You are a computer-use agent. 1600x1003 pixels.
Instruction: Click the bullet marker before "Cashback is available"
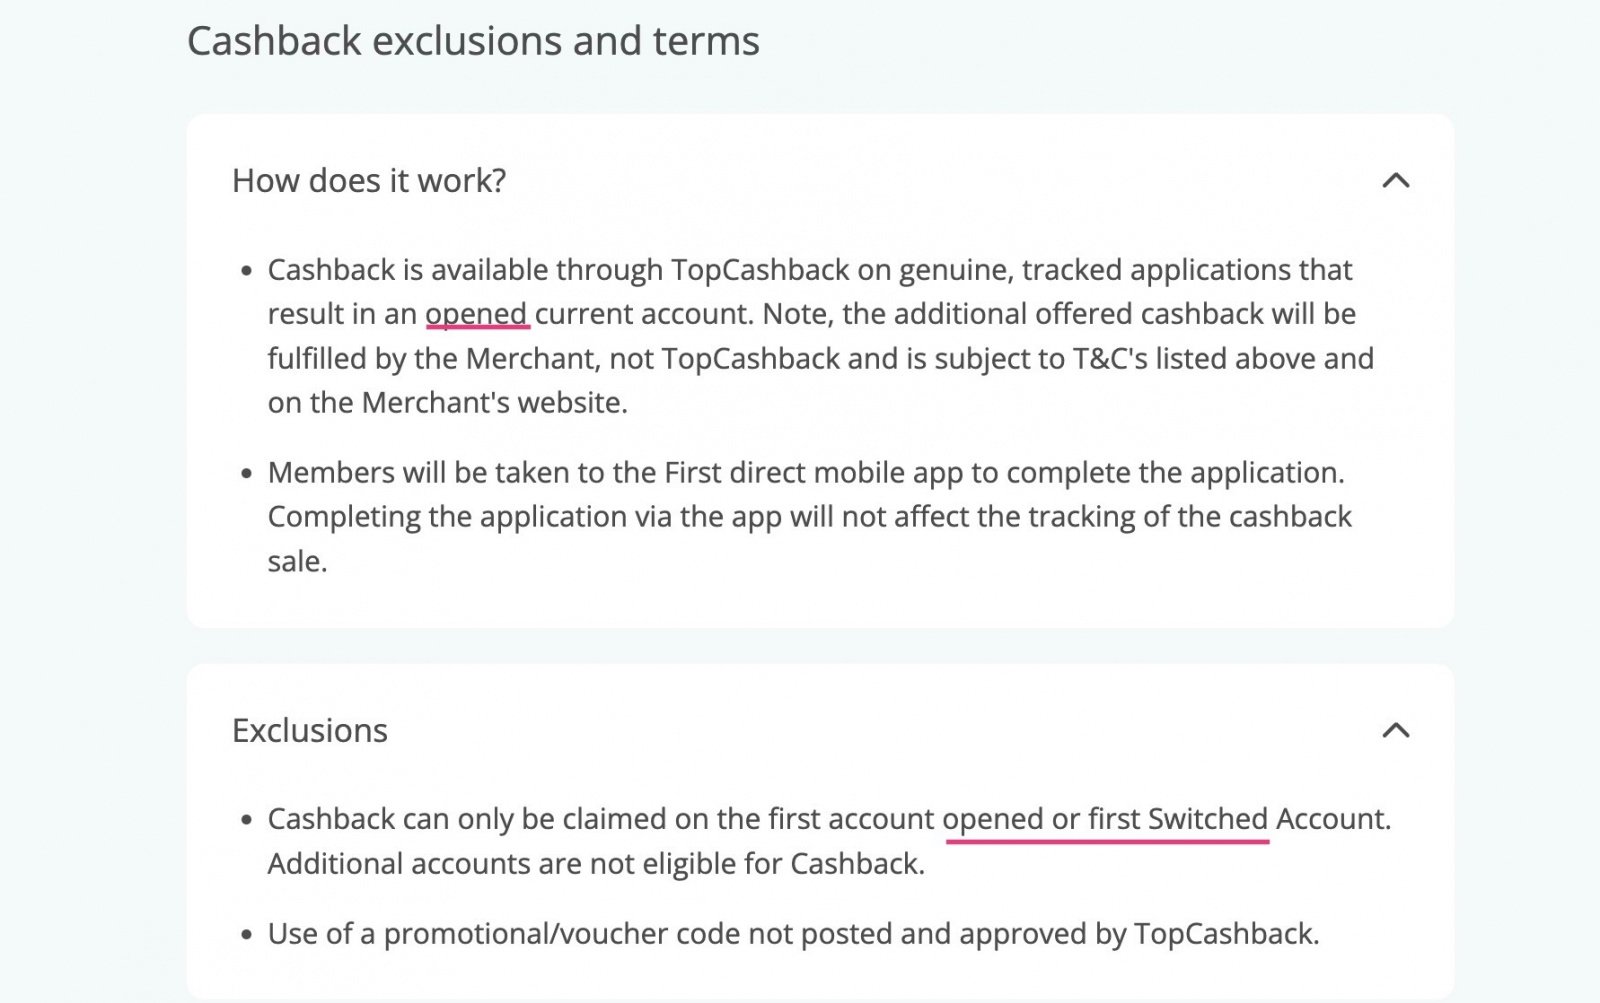point(247,271)
